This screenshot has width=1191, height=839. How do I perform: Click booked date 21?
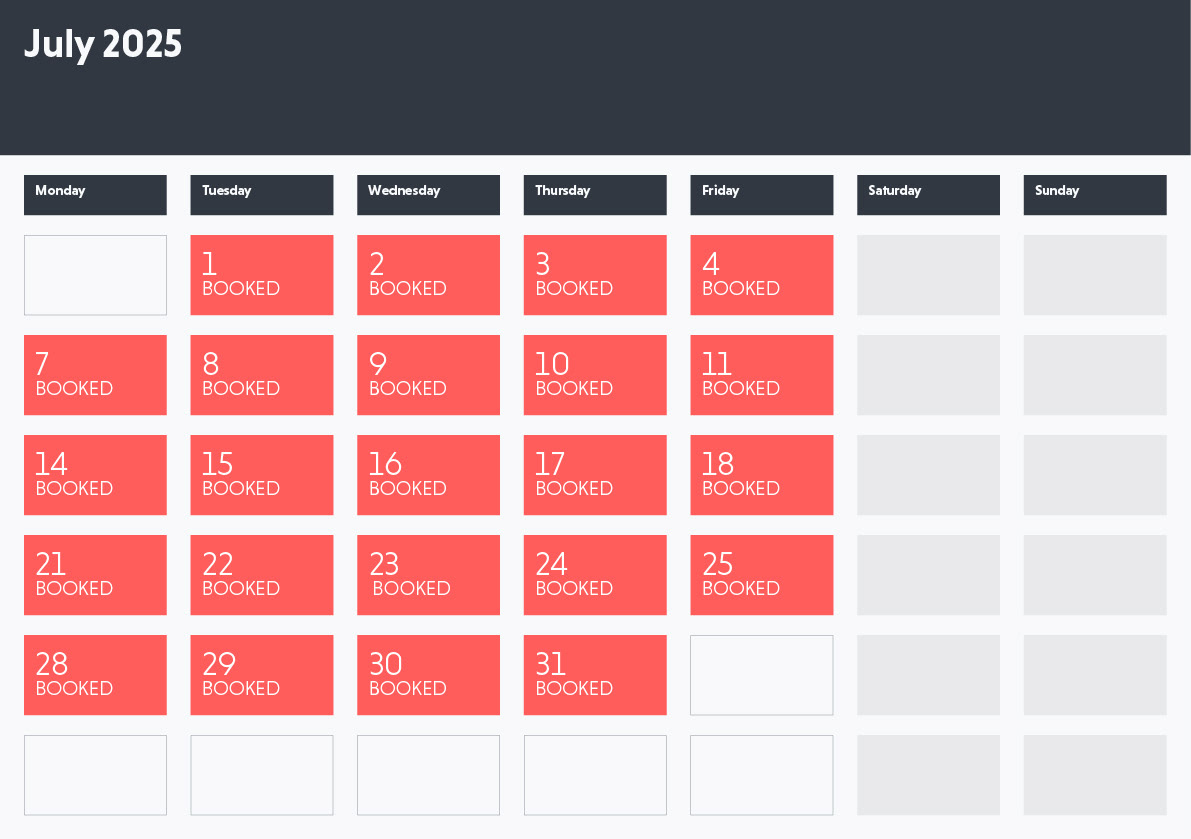pyautogui.click(x=95, y=575)
